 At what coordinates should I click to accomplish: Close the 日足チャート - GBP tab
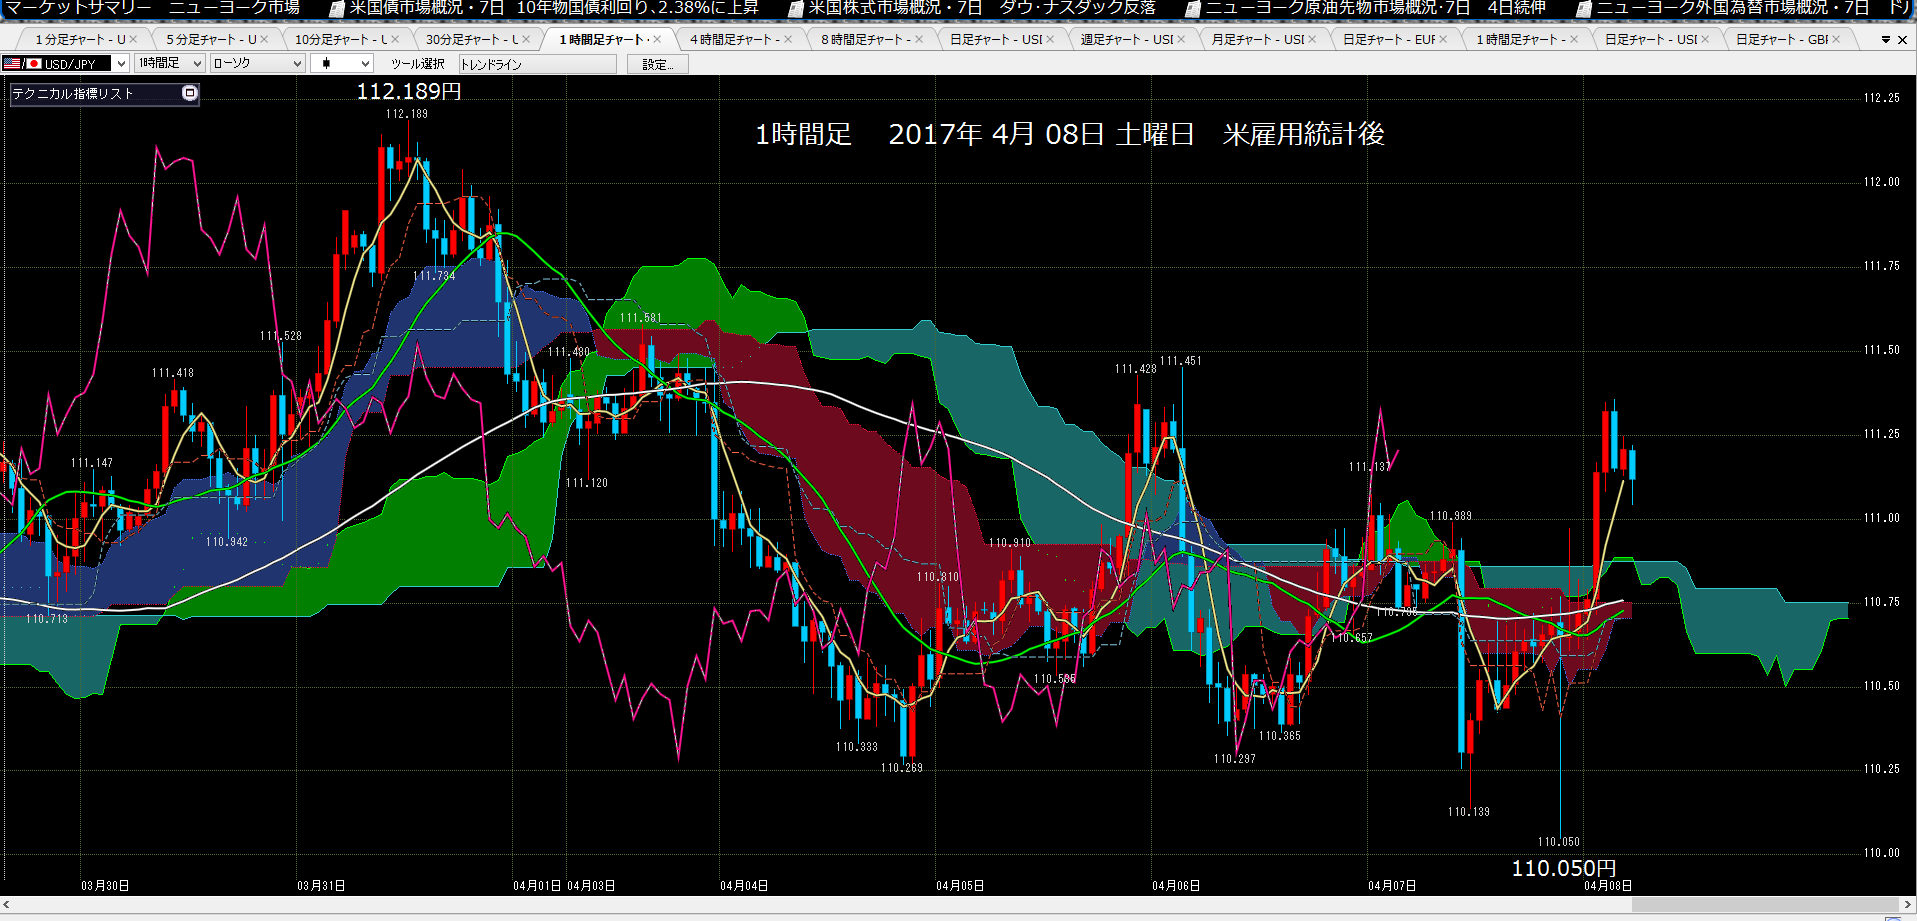(x=1836, y=40)
